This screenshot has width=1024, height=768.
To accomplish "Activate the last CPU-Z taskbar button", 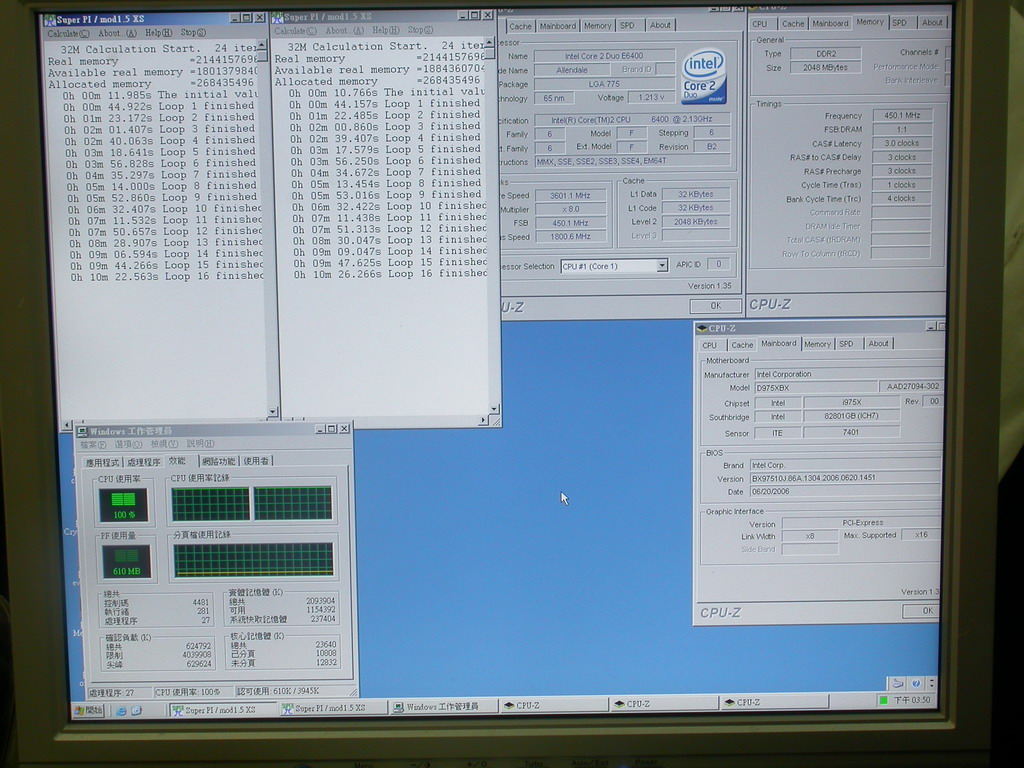I will pyautogui.click(x=775, y=703).
